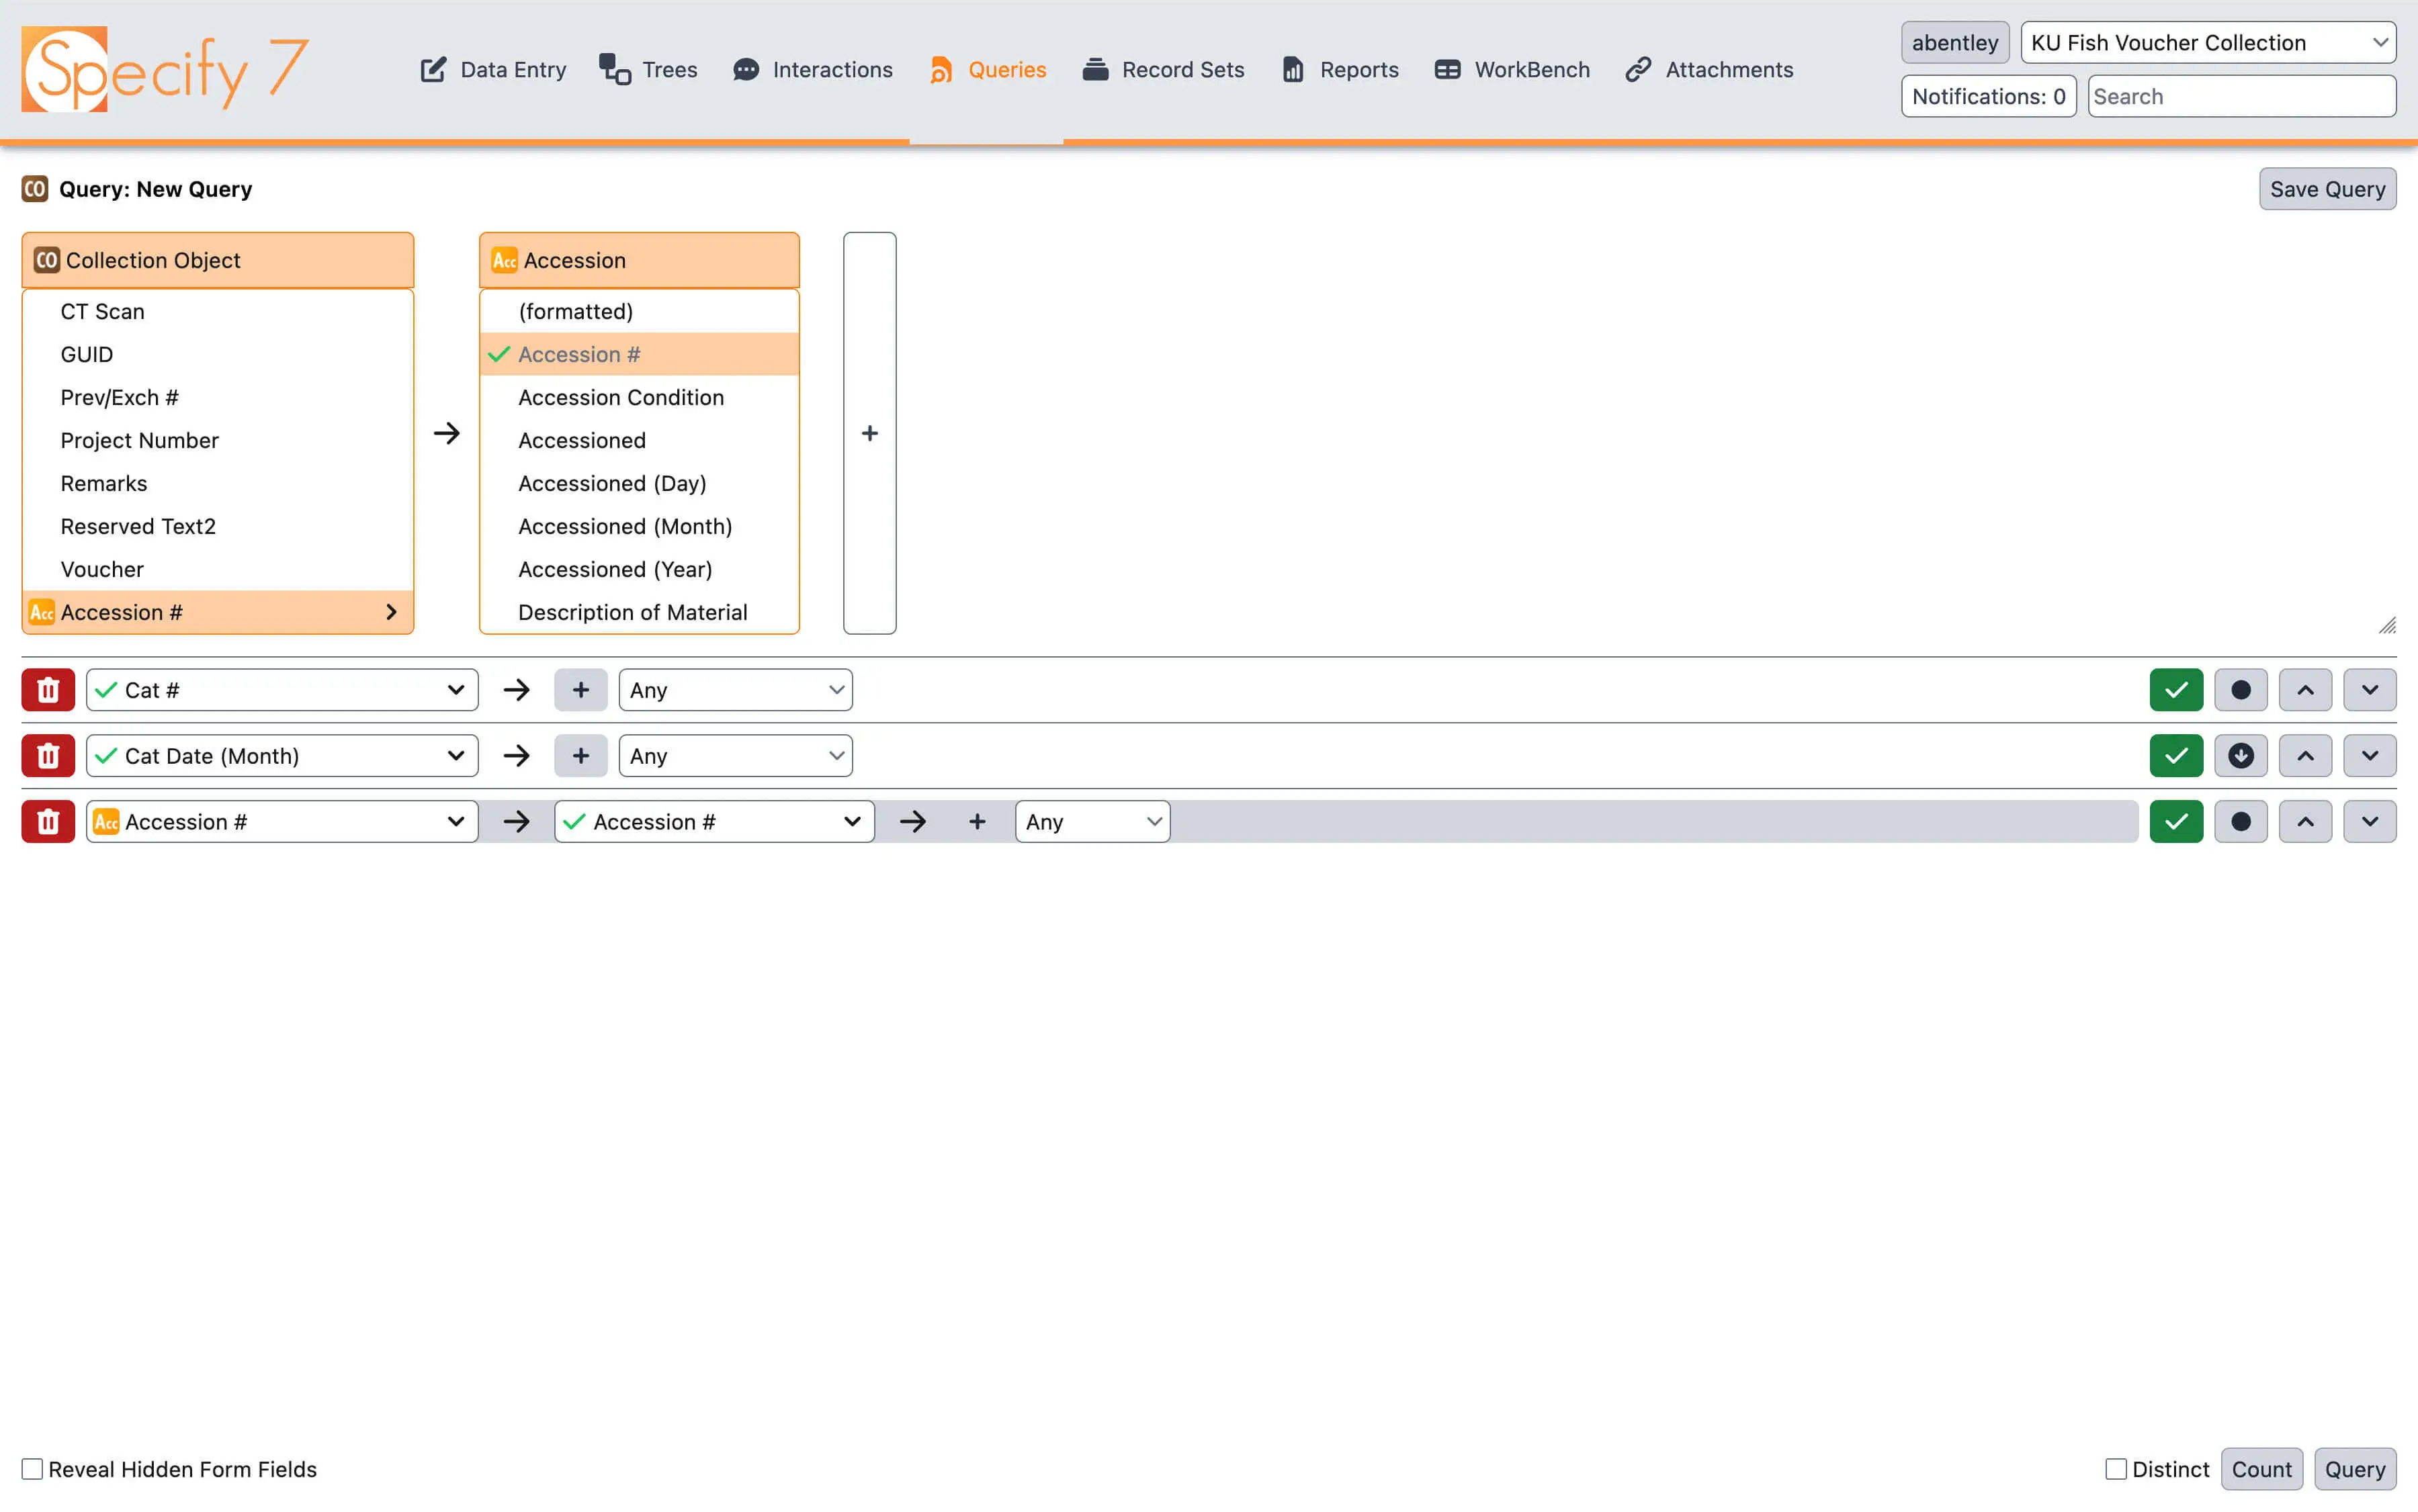Delete the Cat Date (Month) row

point(48,756)
